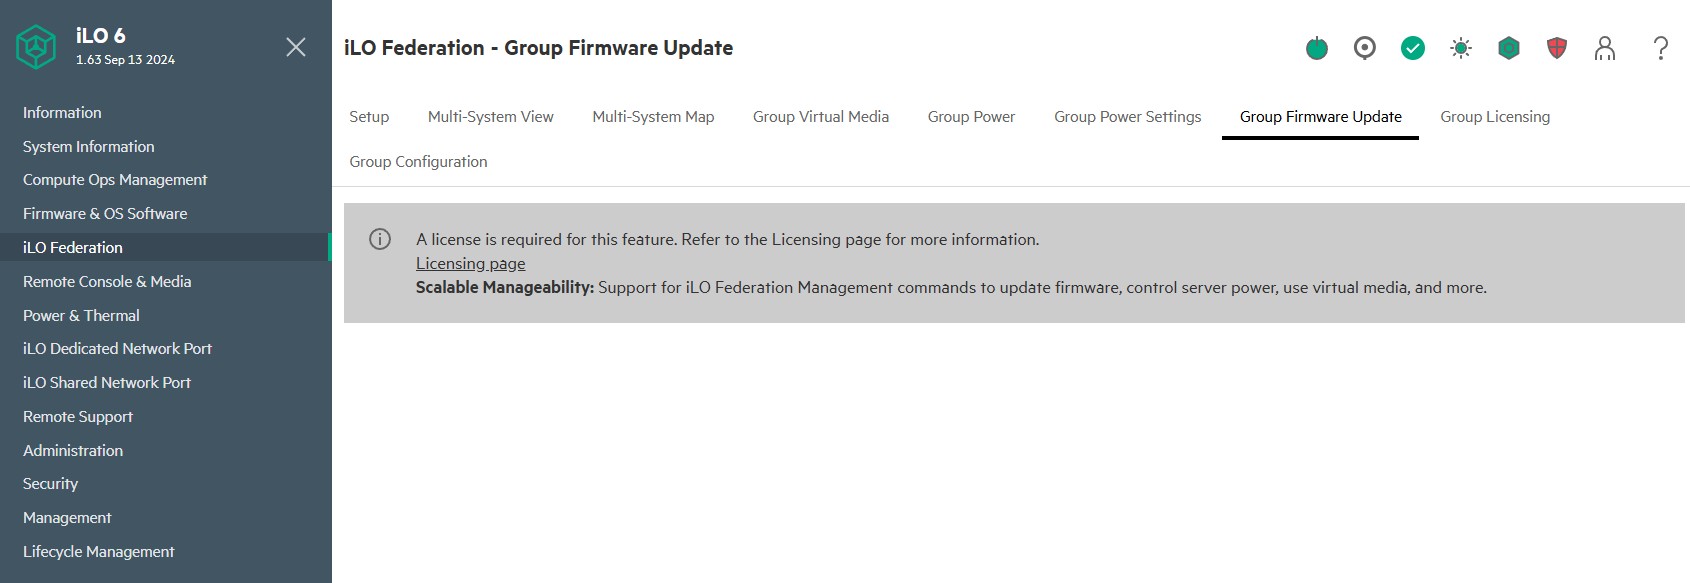
Task: Open the Security sidebar section
Action: [x=50, y=484]
